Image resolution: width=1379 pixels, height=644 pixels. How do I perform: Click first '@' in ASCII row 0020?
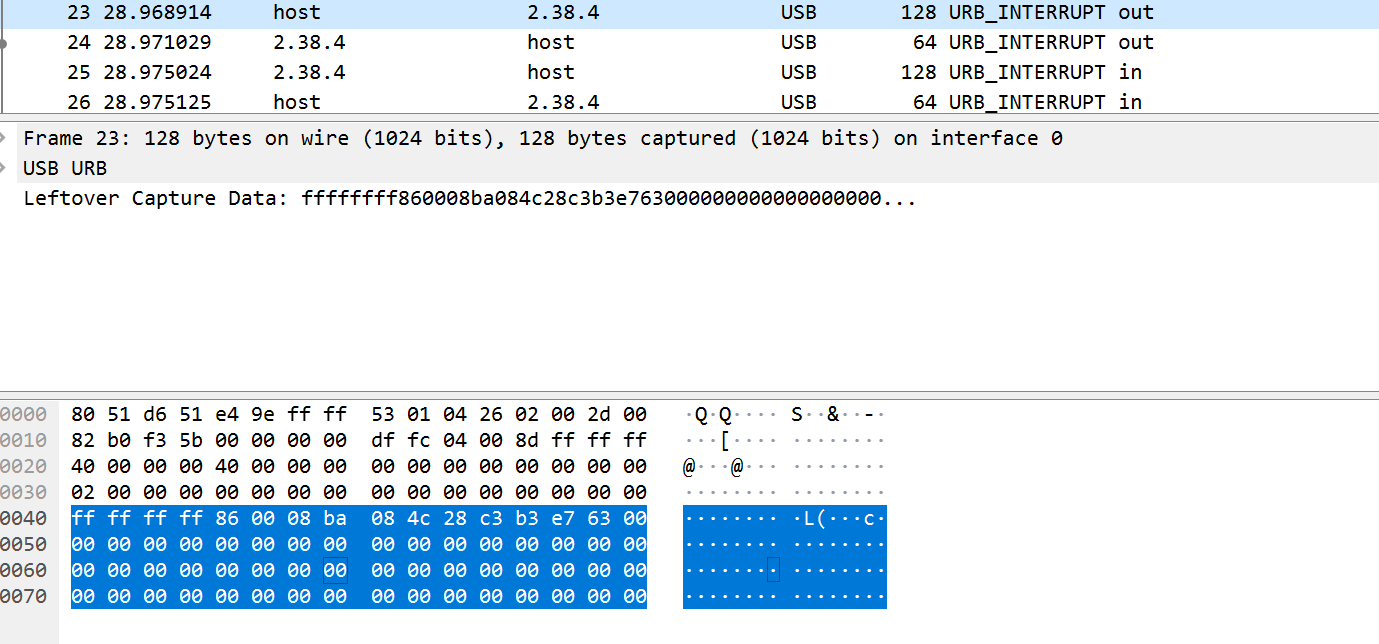pos(689,467)
